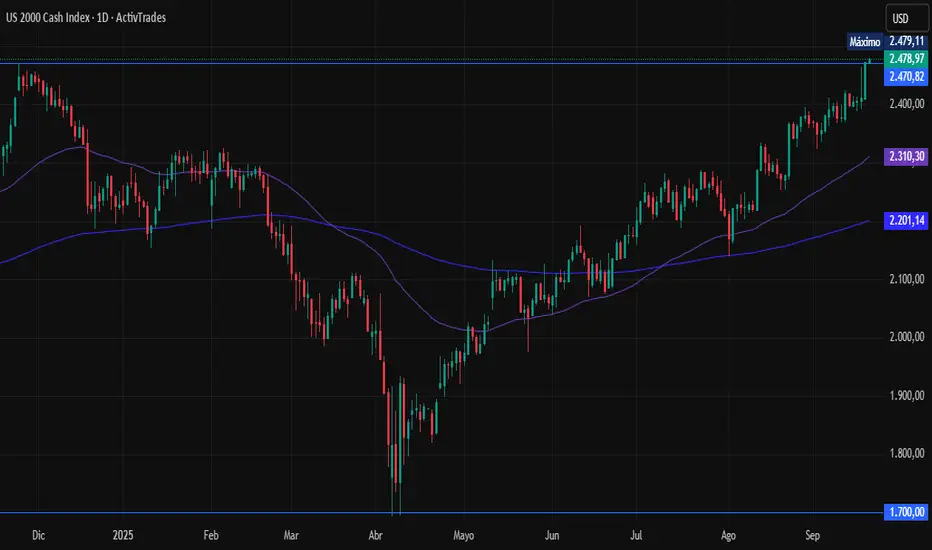The width and height of the screenshot is (932, 550).
Task: Click the 2.100,00 price axis label
Action: pyautogui.click(x=906, y=279)
